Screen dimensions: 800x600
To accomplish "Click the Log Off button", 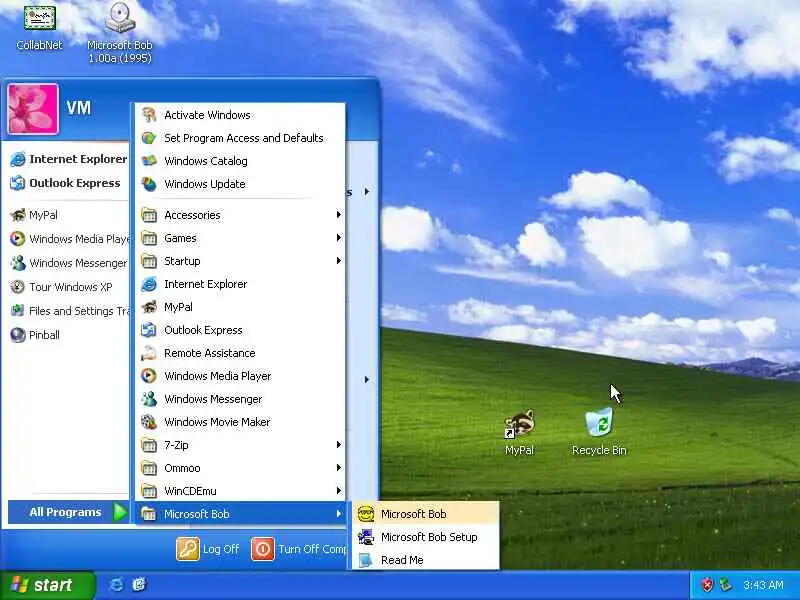I will pos(208,549).
